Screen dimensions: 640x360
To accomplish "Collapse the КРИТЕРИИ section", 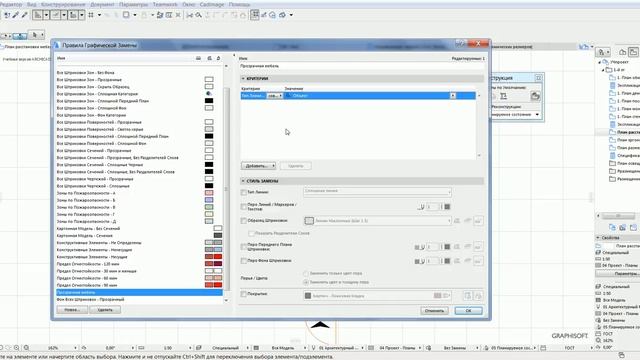I will (x=243, y=78).
